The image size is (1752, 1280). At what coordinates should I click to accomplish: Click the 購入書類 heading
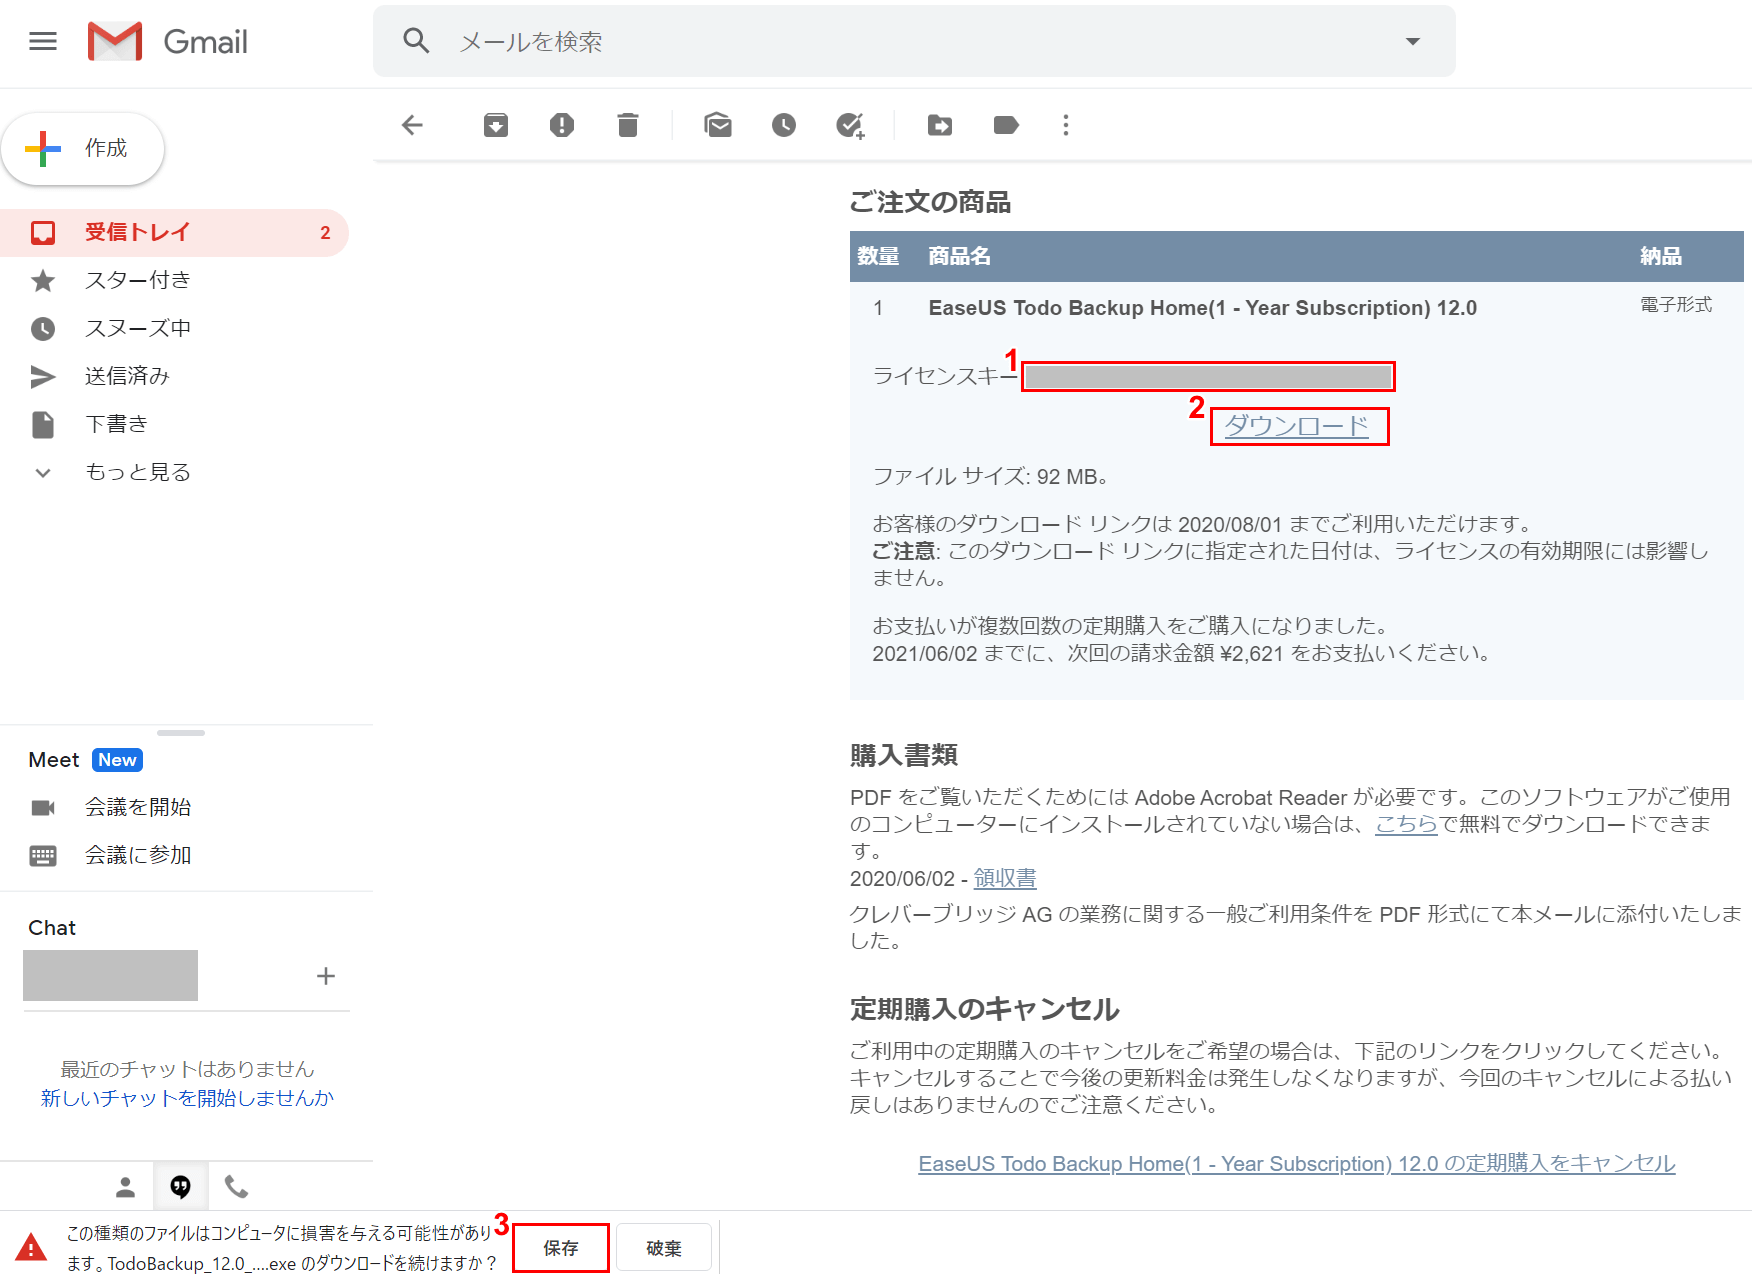tap(904, 755)
